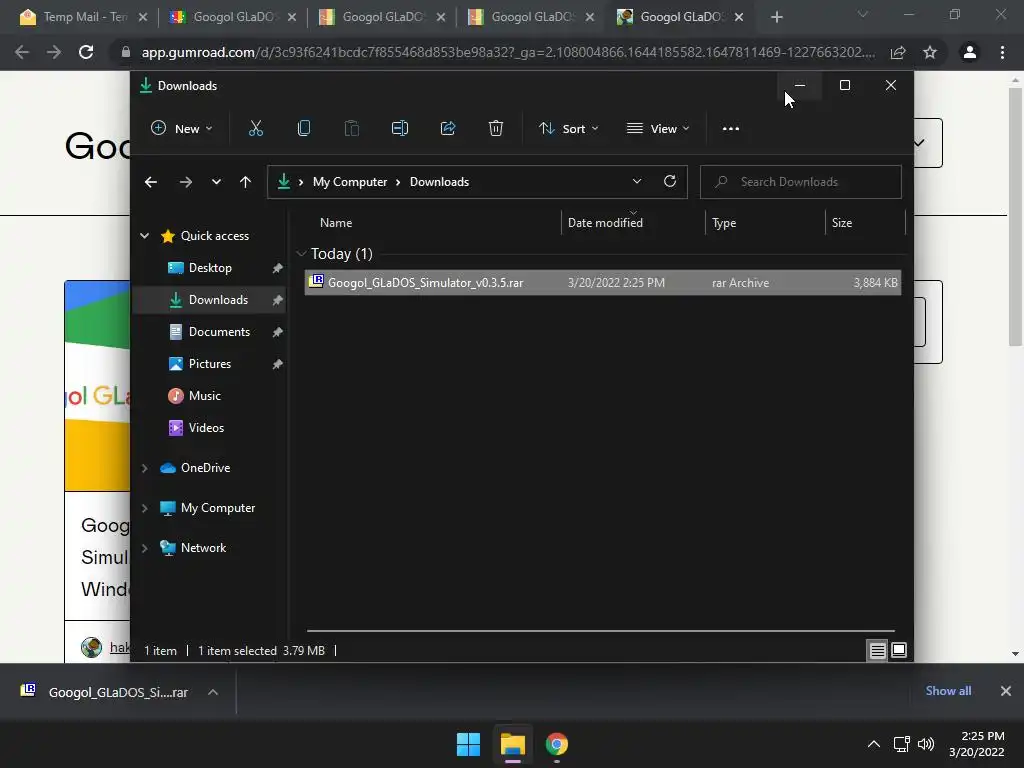Click the Cut scissors icon in Explorer toolbar
Viewport: 1024px width, 768px height.
(x=255, y=129)
